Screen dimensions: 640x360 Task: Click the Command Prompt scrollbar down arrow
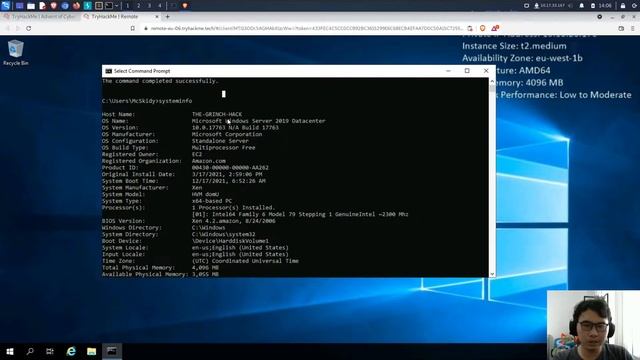tap(492, 274)
